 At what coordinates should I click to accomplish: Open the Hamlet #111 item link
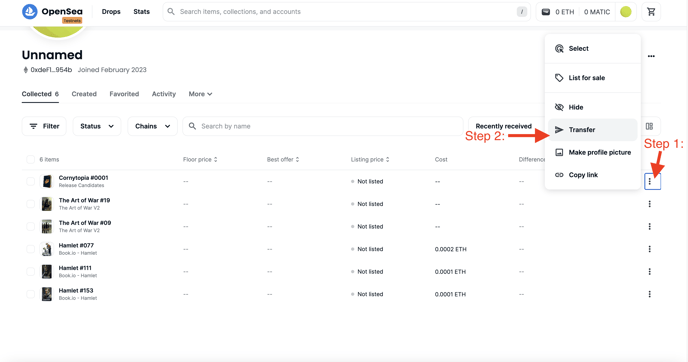pos(75,268)
